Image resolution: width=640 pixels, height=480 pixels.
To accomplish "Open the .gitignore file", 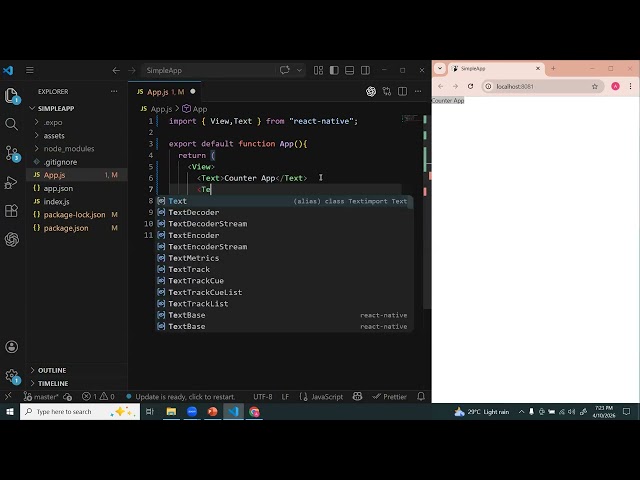I will 77,162.
